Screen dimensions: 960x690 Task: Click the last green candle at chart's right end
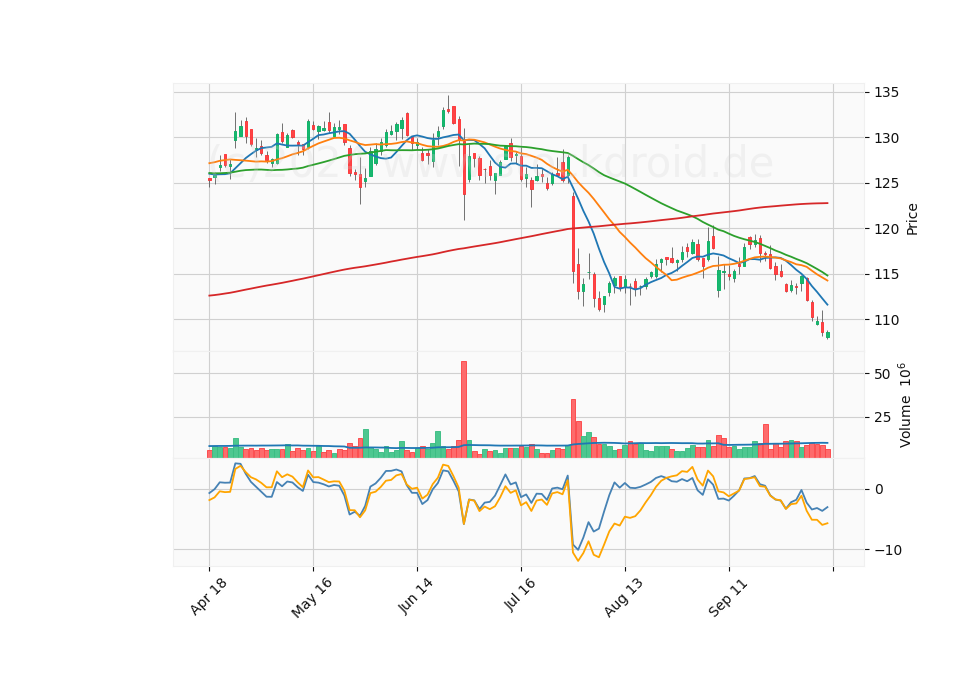click(828, 335)
